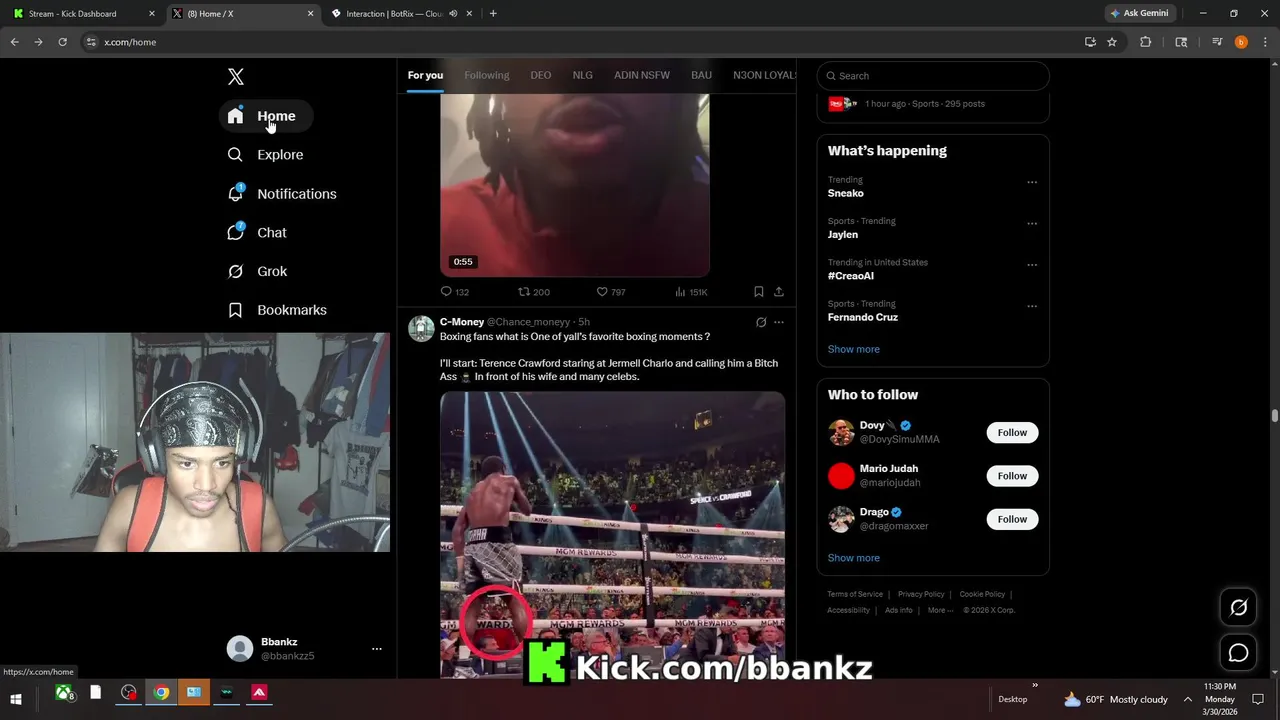This screenshot has height=720, width=1280.
Task: Open more options on C-Money post
Action: click(x=779, y=322)
